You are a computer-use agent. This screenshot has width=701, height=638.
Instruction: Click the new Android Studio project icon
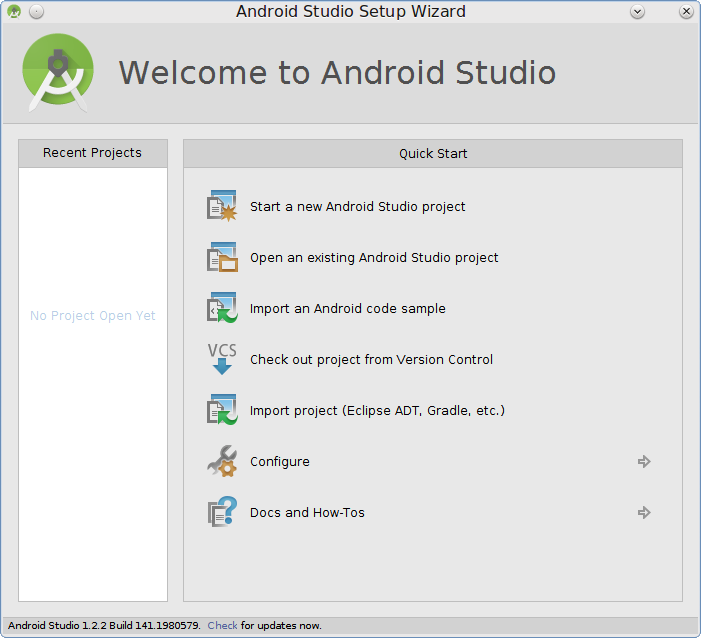coord(222,206)
